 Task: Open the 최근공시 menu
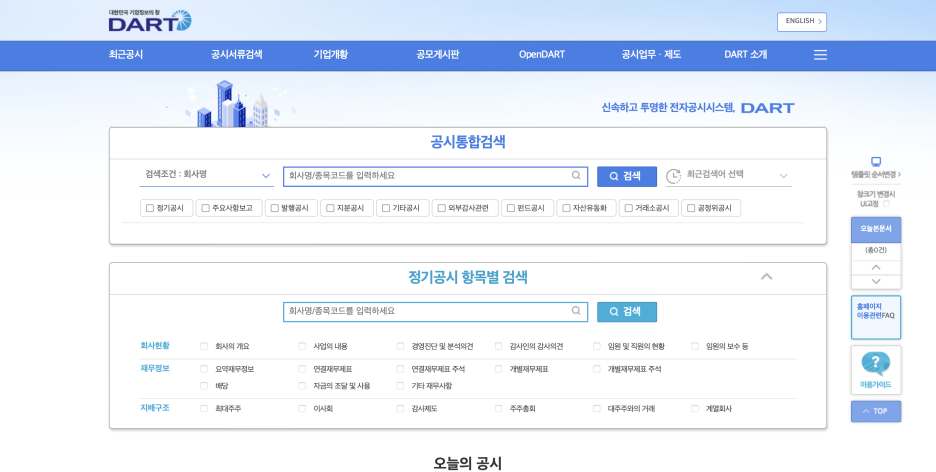tap(126, 54)
